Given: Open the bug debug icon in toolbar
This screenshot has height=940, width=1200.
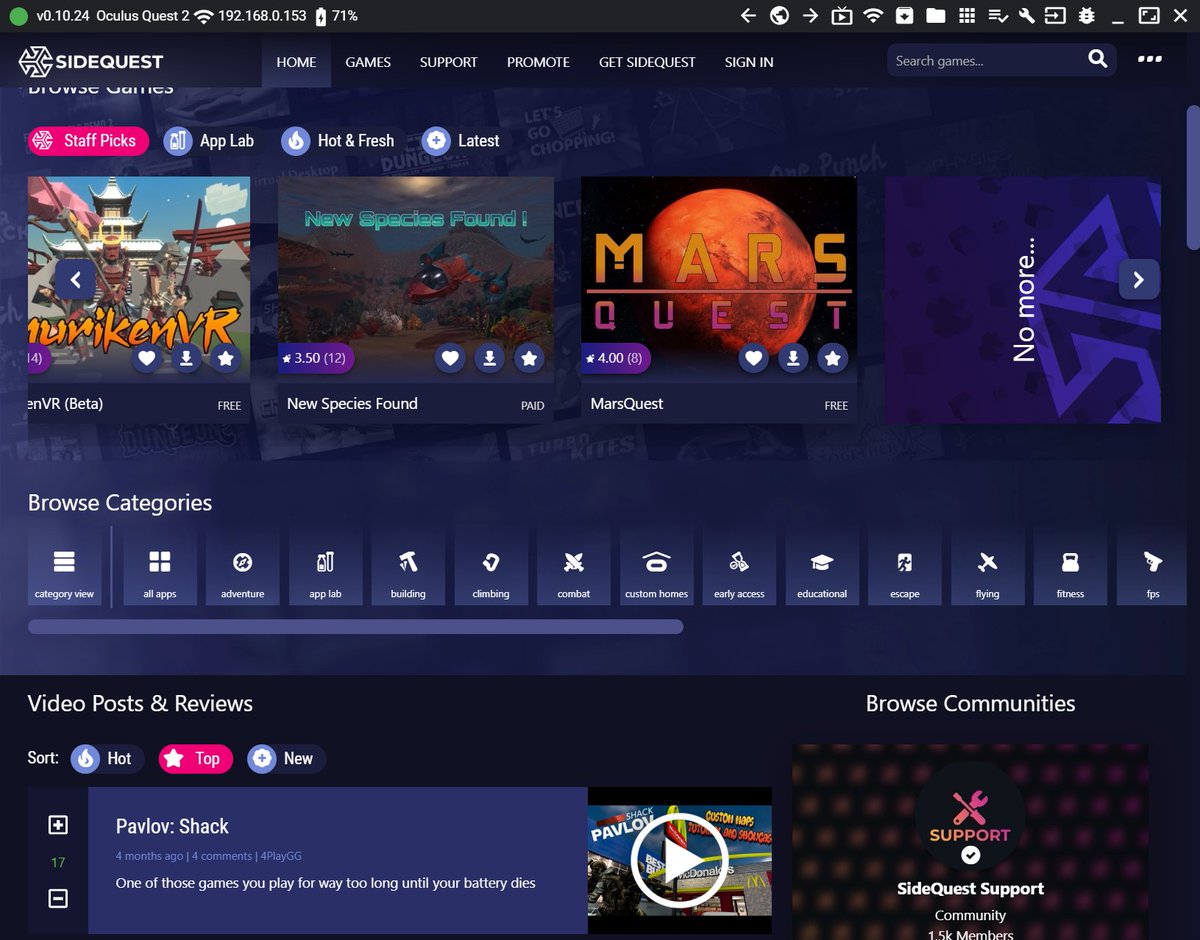Looking at the screenshot, I should click(1087, 16).
